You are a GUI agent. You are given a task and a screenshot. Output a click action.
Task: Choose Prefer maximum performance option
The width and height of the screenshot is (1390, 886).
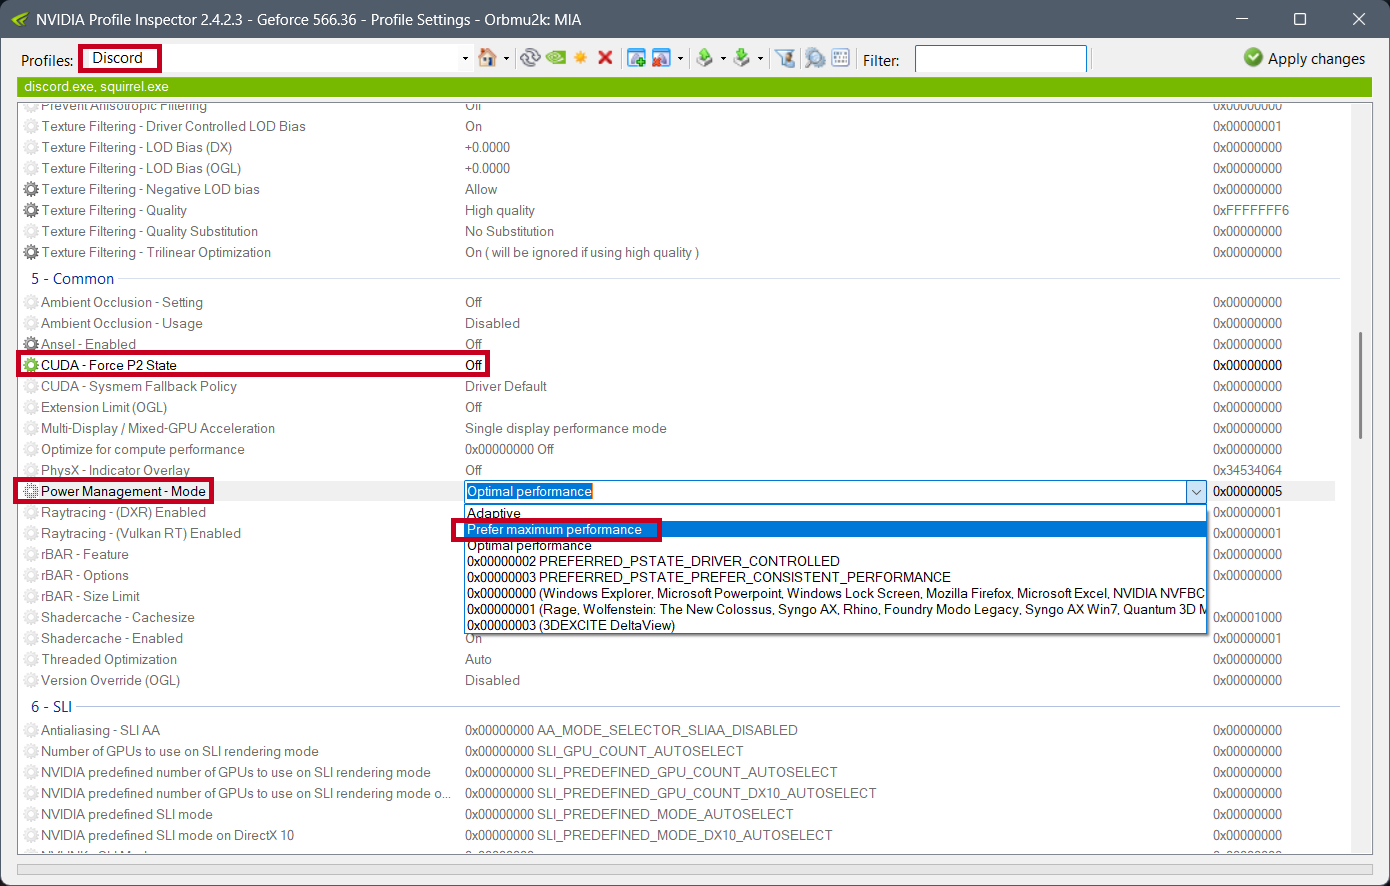834,529
